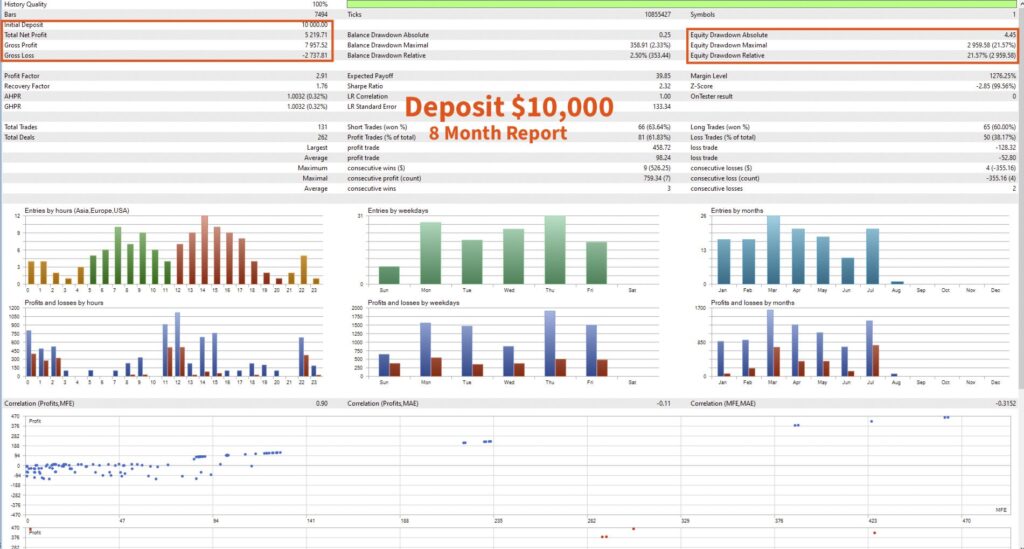Click the 'Profit Factor' label
This screenshot has width=1024, height=549.
[x=22, y=76]
